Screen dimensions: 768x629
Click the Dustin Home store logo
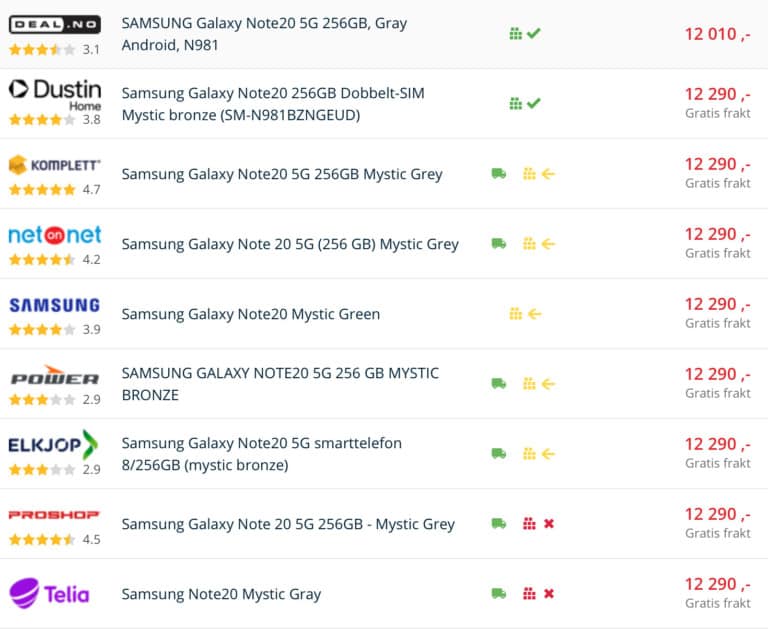[x=55, y=92]
